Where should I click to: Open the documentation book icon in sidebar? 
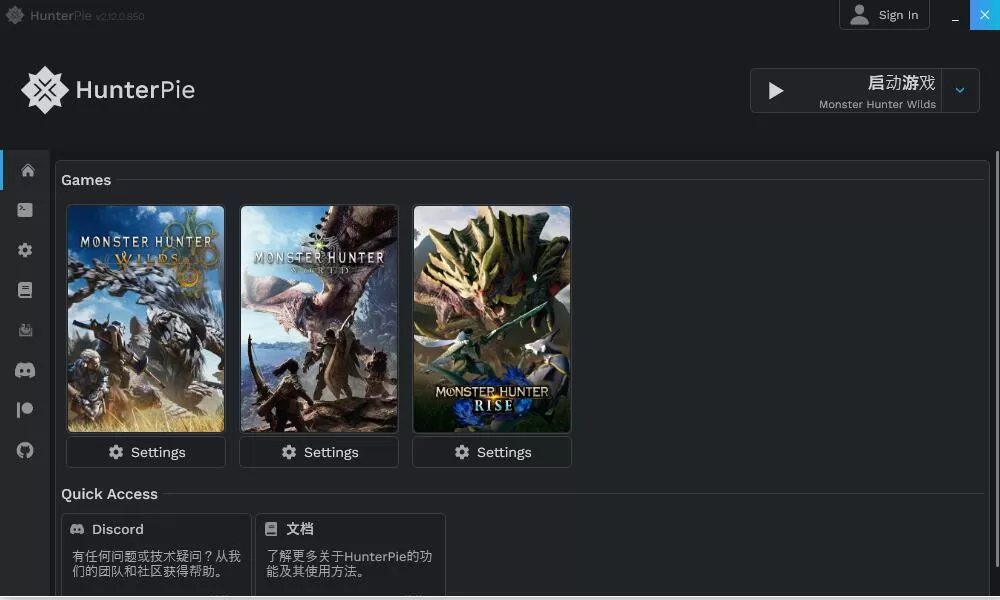coord(25,290)
